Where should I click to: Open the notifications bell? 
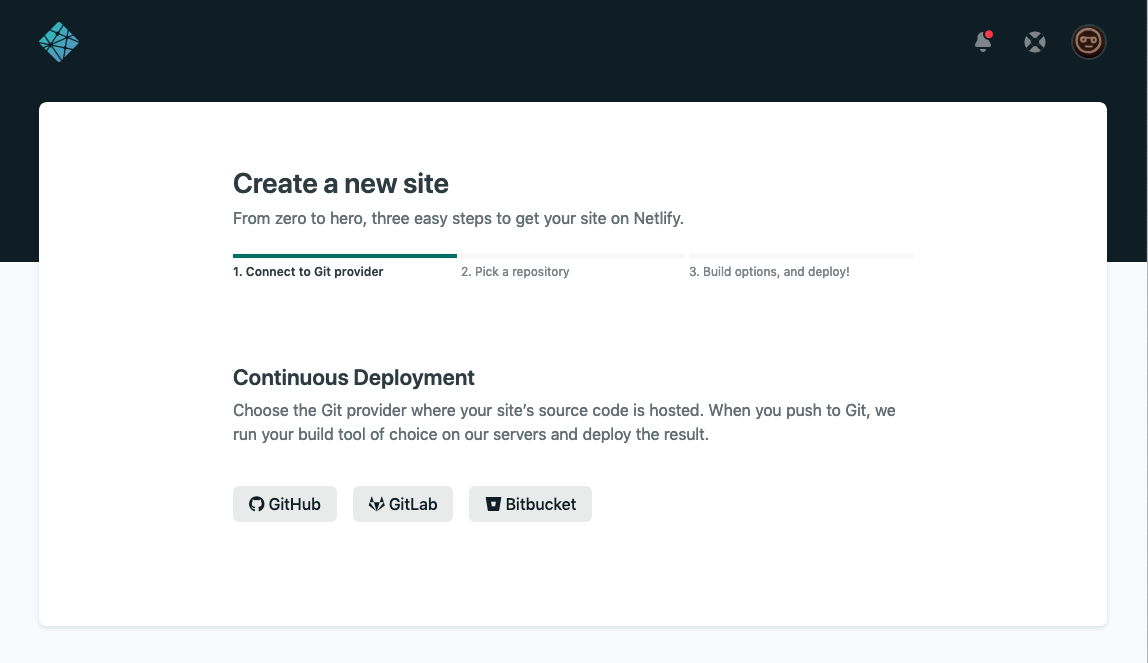tap(983, 42)
